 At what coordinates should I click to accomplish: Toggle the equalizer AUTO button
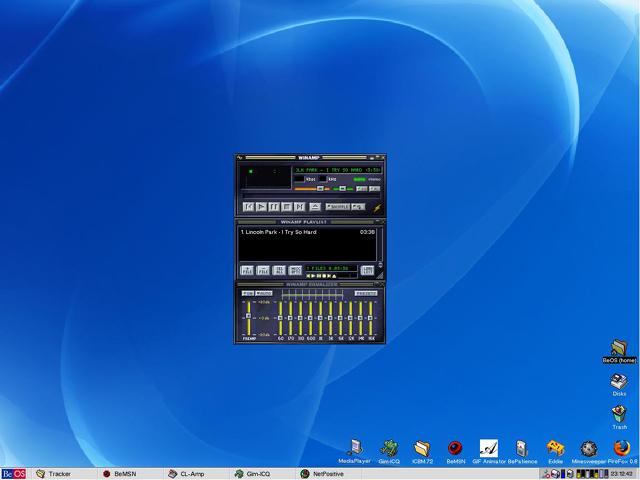pyautogui.click(x=264, y=293)
